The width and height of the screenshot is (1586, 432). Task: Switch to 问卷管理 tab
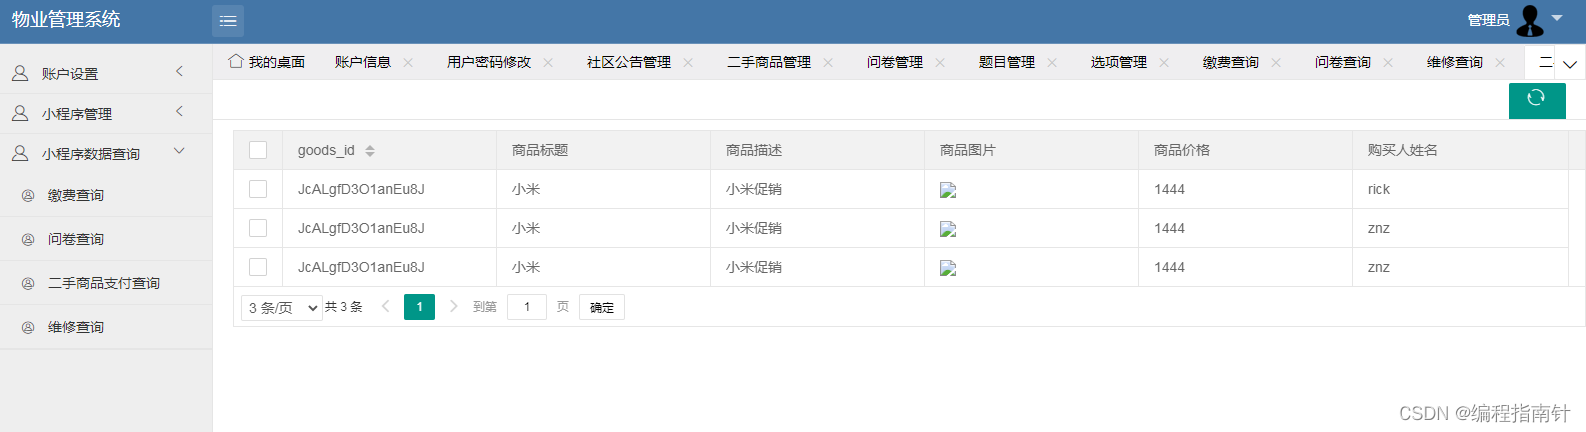tap(895, 62)
